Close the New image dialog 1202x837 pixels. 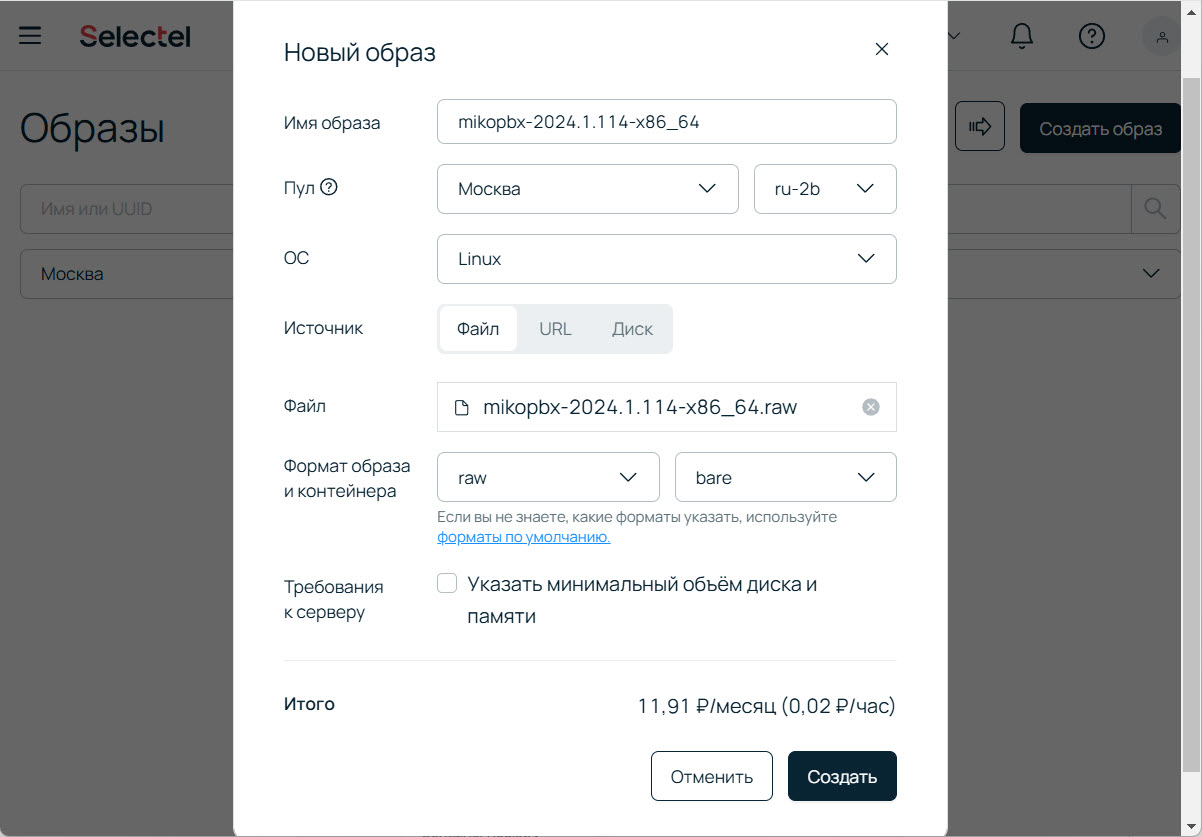coord(881,50)
